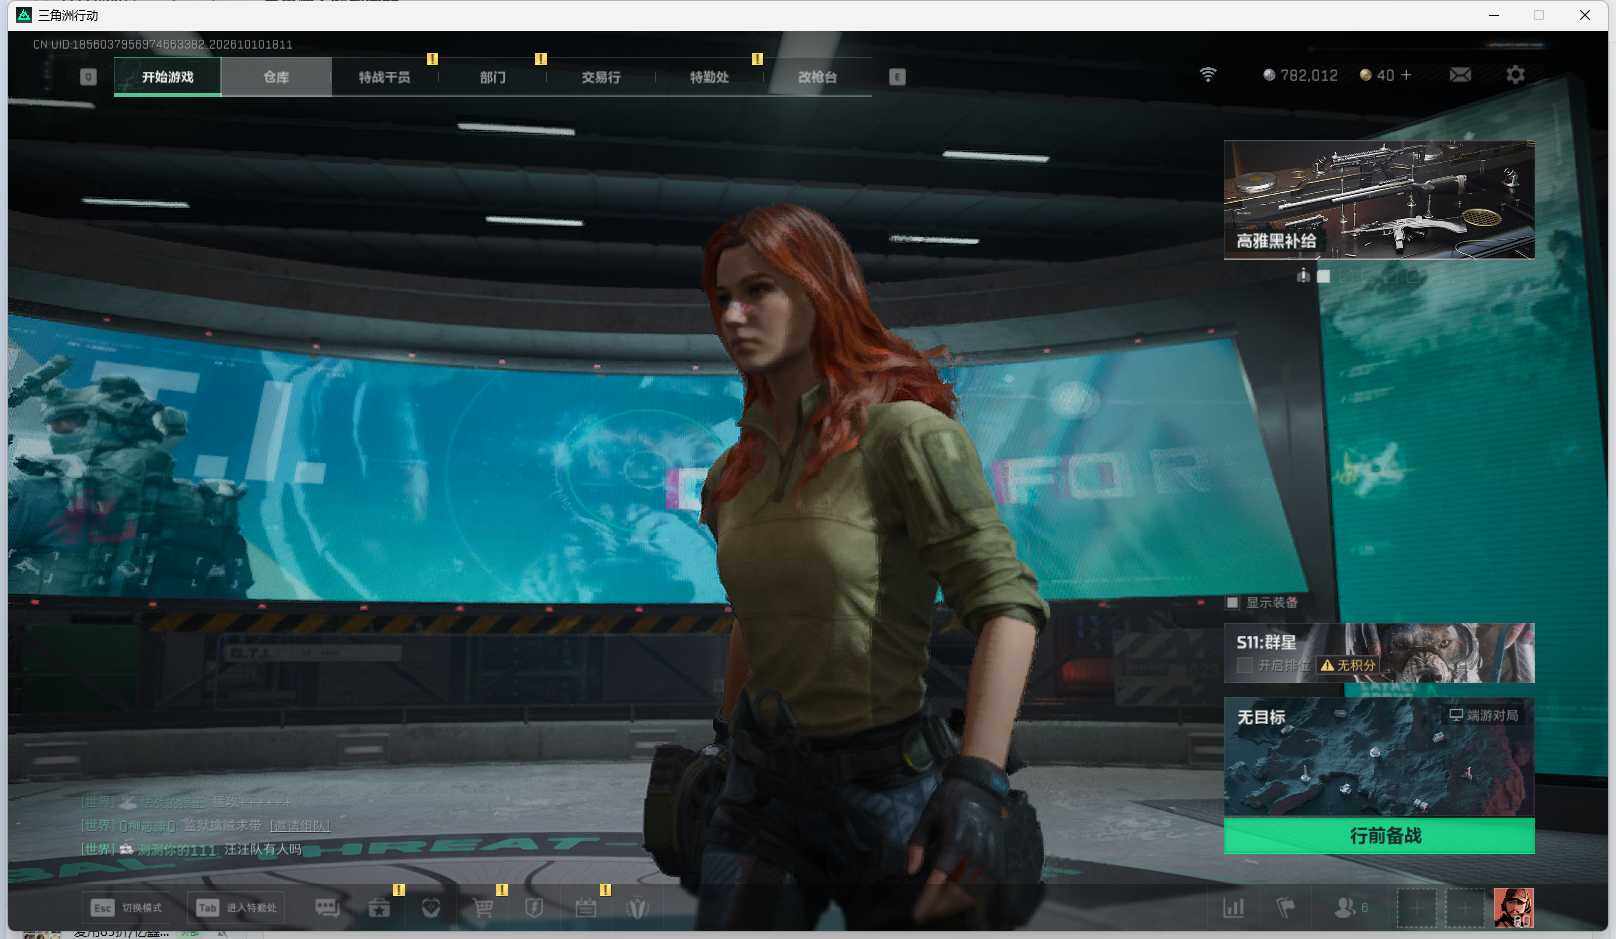
Task: Click the Tab 进入特勤处 button
Action: coord(238,908)
